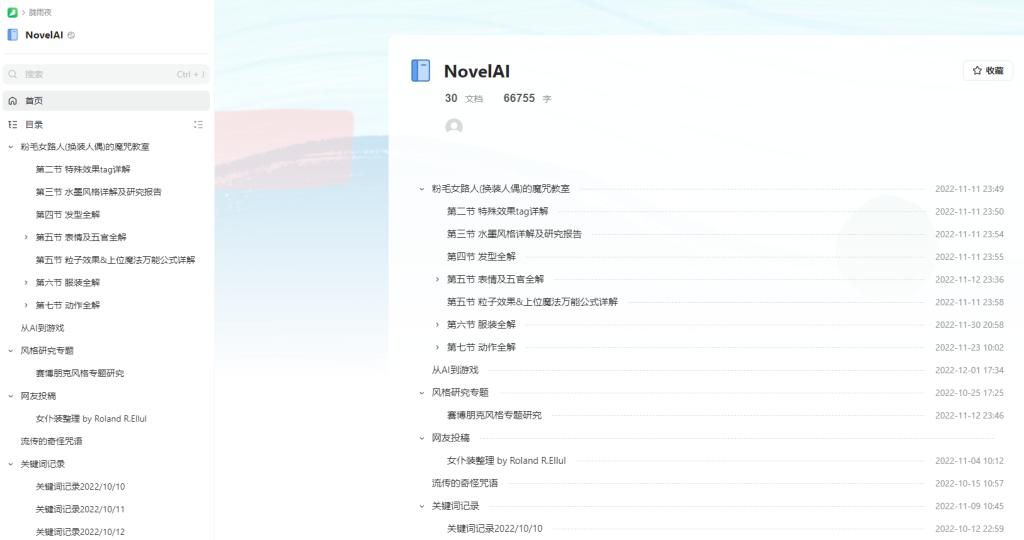The image size is (1024, 540).
Task: Open the 首页 sidebar item
Action: [x=106, y=101]
